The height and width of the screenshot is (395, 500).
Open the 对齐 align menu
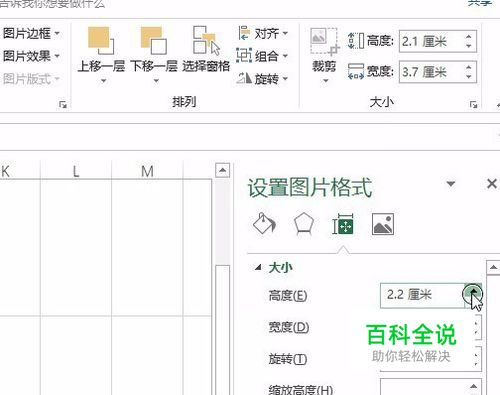click(263, 33)
